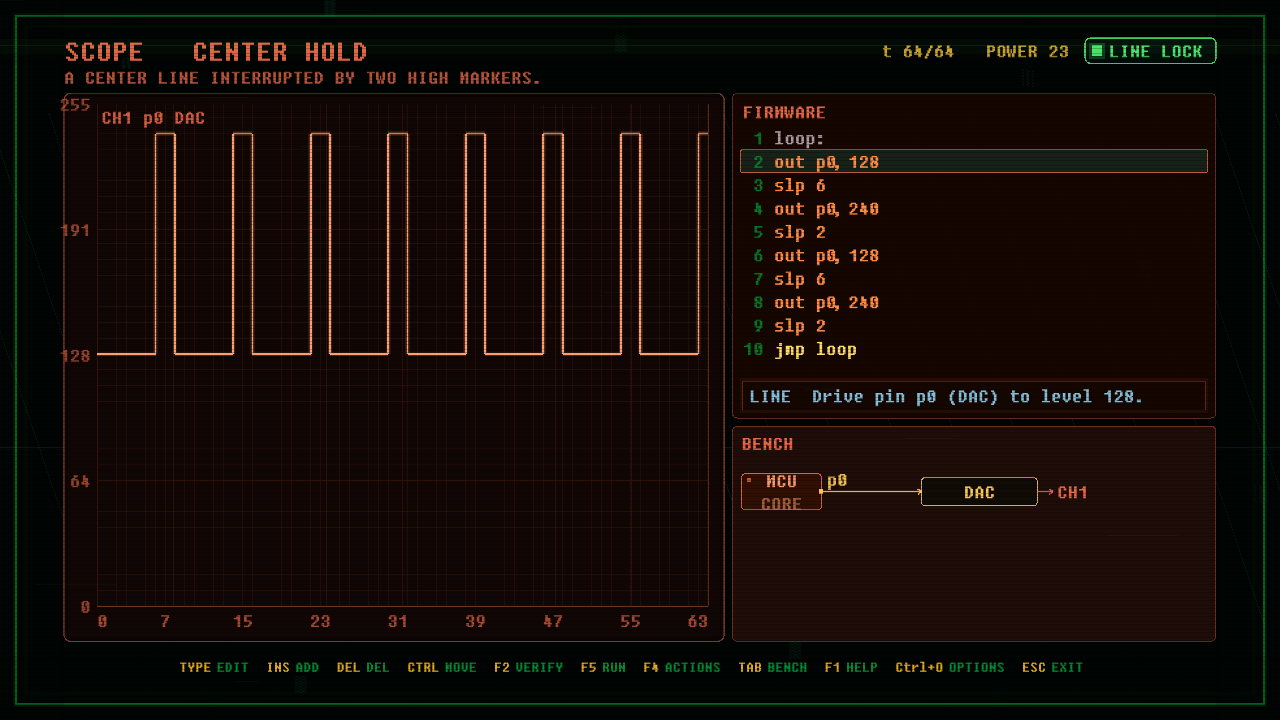The height and width of the screenshot is (720, 1280).
Task: Select firmware line 7 'slp 6'
Action: pos(973,279)
